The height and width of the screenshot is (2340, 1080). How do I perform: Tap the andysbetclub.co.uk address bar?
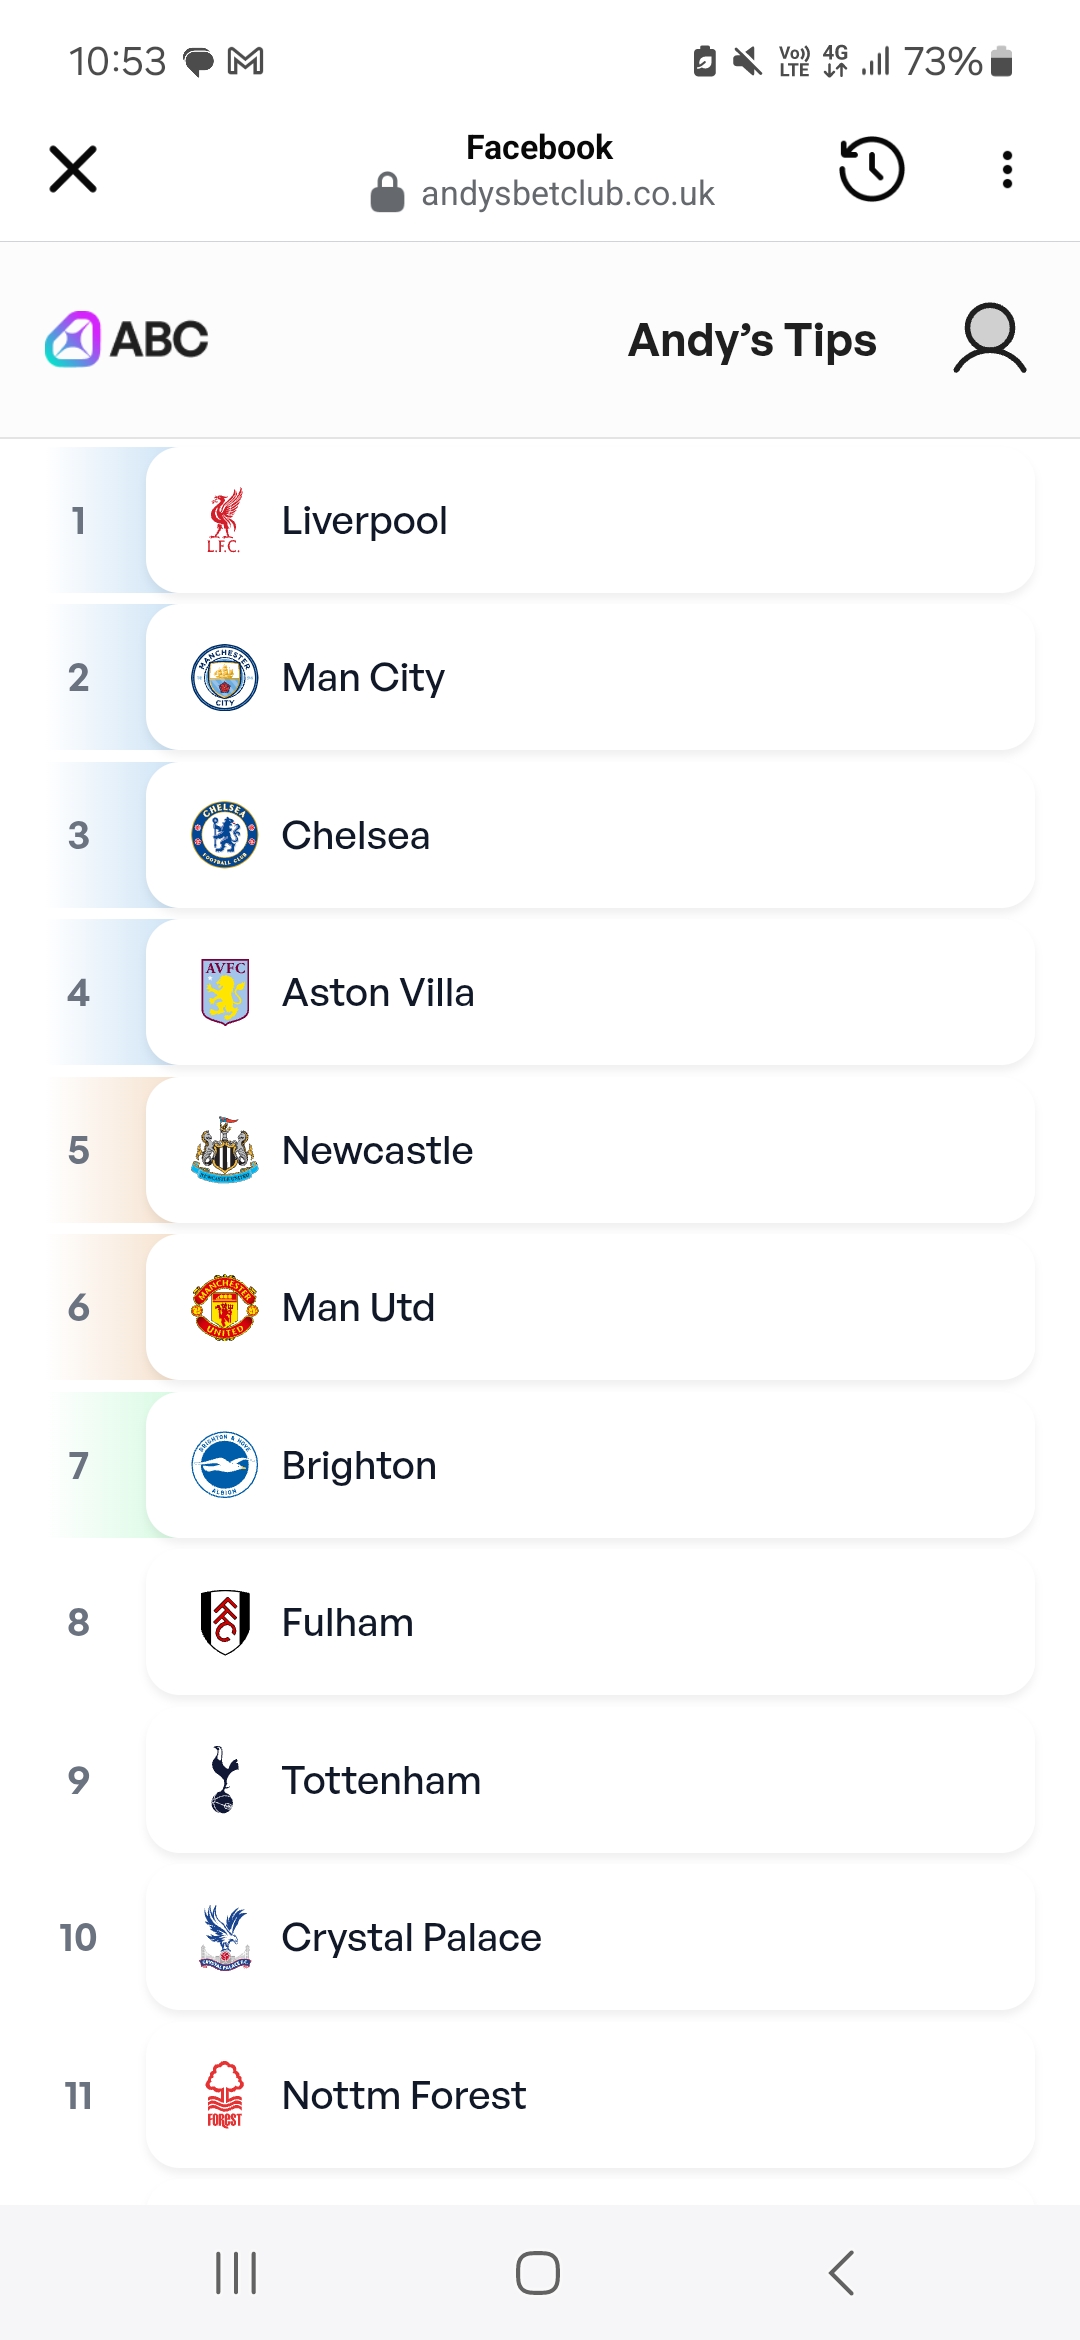567,193
